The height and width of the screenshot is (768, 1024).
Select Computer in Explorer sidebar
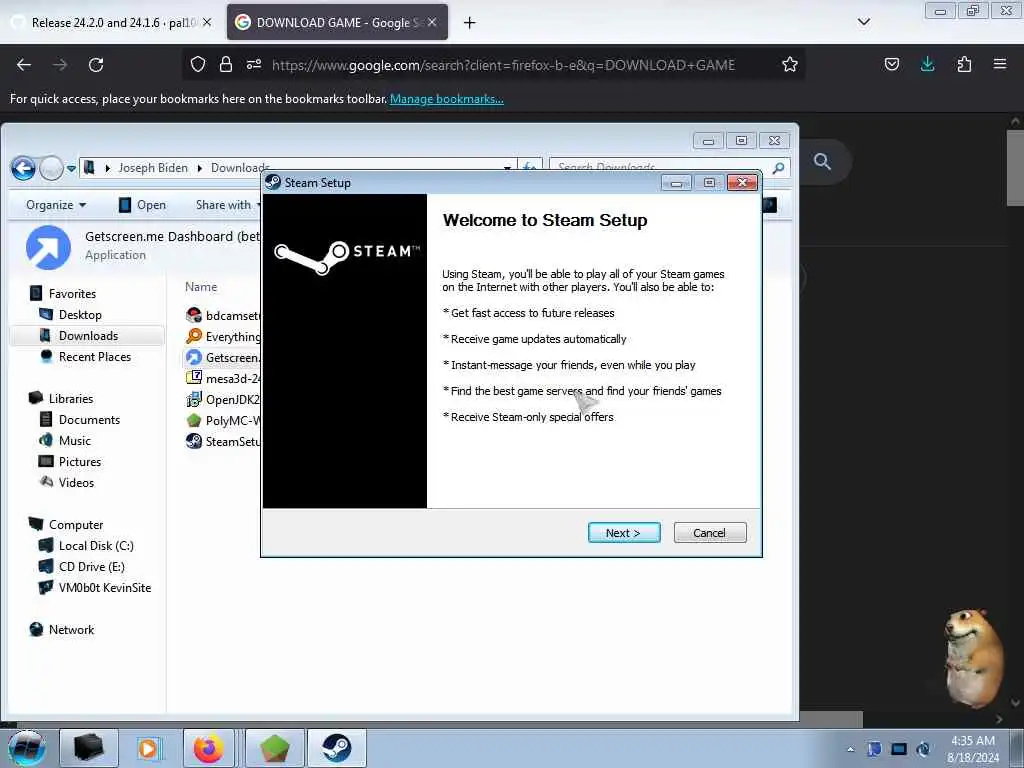pos(75,524)
